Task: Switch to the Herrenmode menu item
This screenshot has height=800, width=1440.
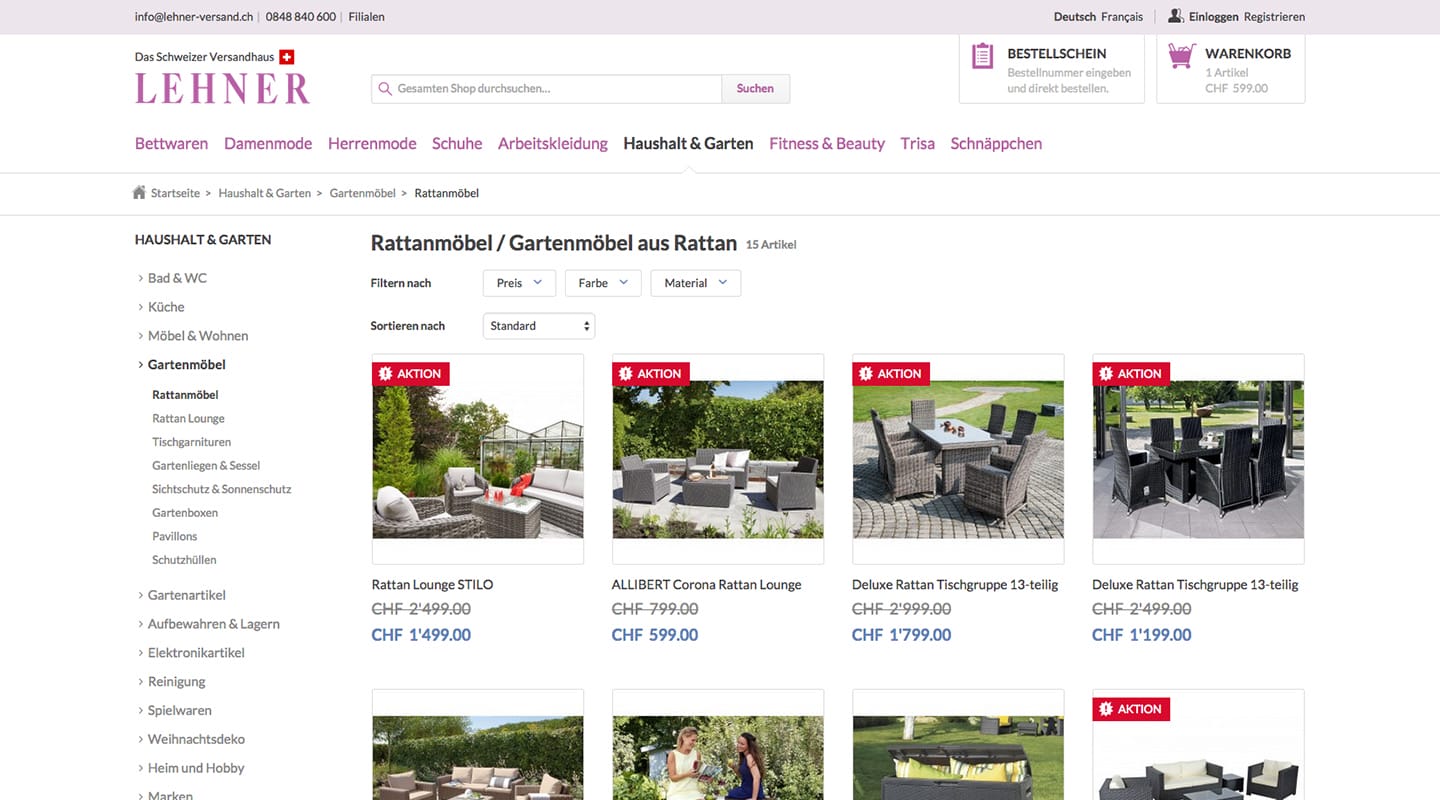Action: (x=372, y=143)
